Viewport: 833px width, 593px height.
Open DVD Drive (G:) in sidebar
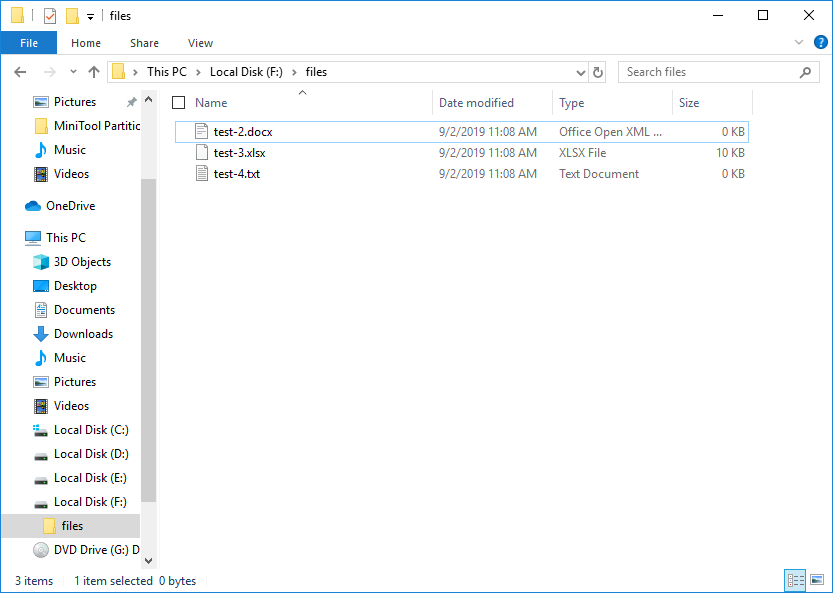[x=86, y=549]
